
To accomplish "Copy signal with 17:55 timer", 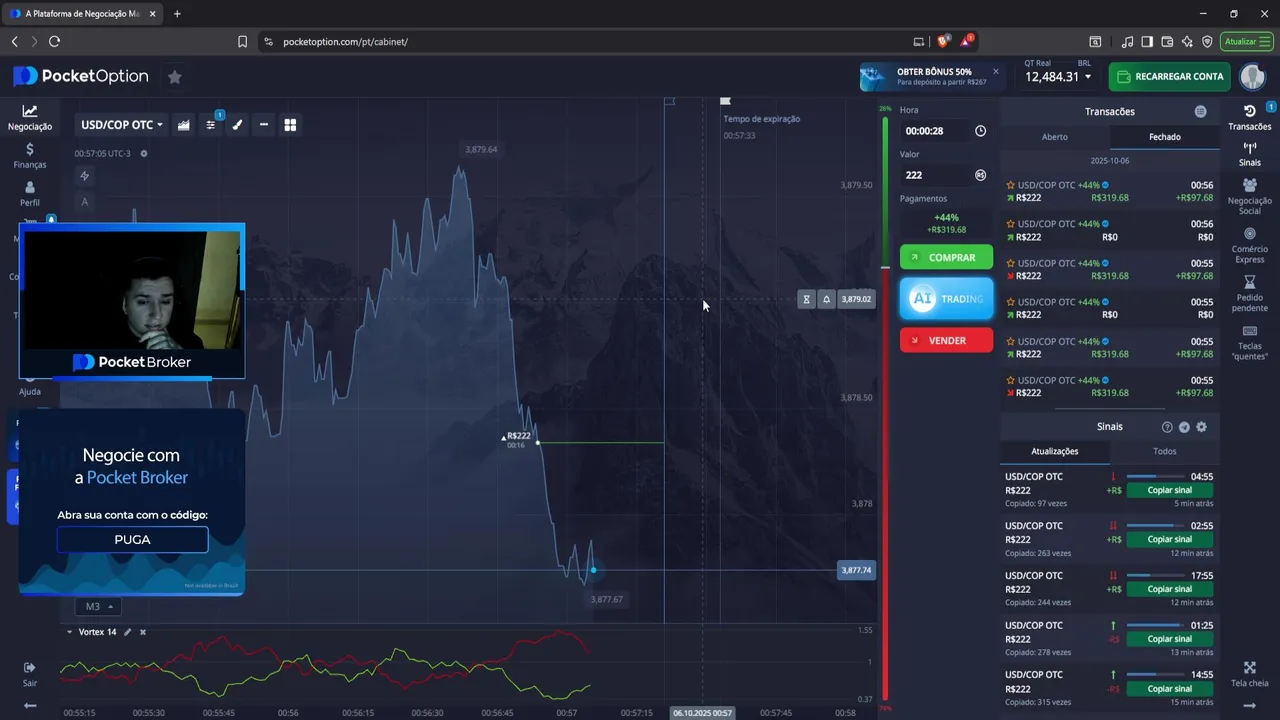I will point(1169,589).
